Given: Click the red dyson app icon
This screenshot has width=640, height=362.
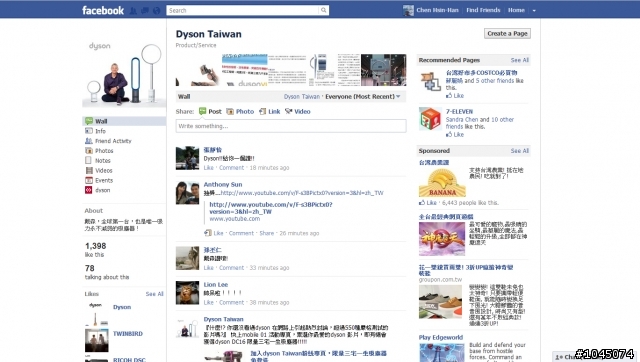Looking at the screenshot, I should [89, 190].
